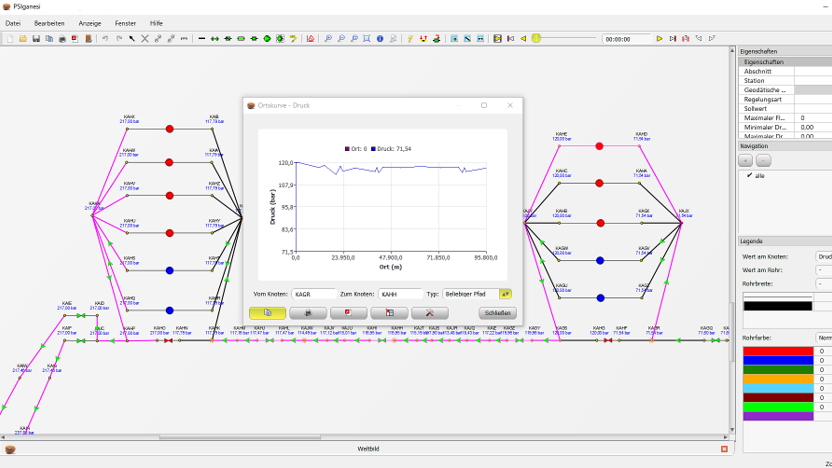Click the Druck 71,54 chart legend entry
832x468 pixels.
391,149
